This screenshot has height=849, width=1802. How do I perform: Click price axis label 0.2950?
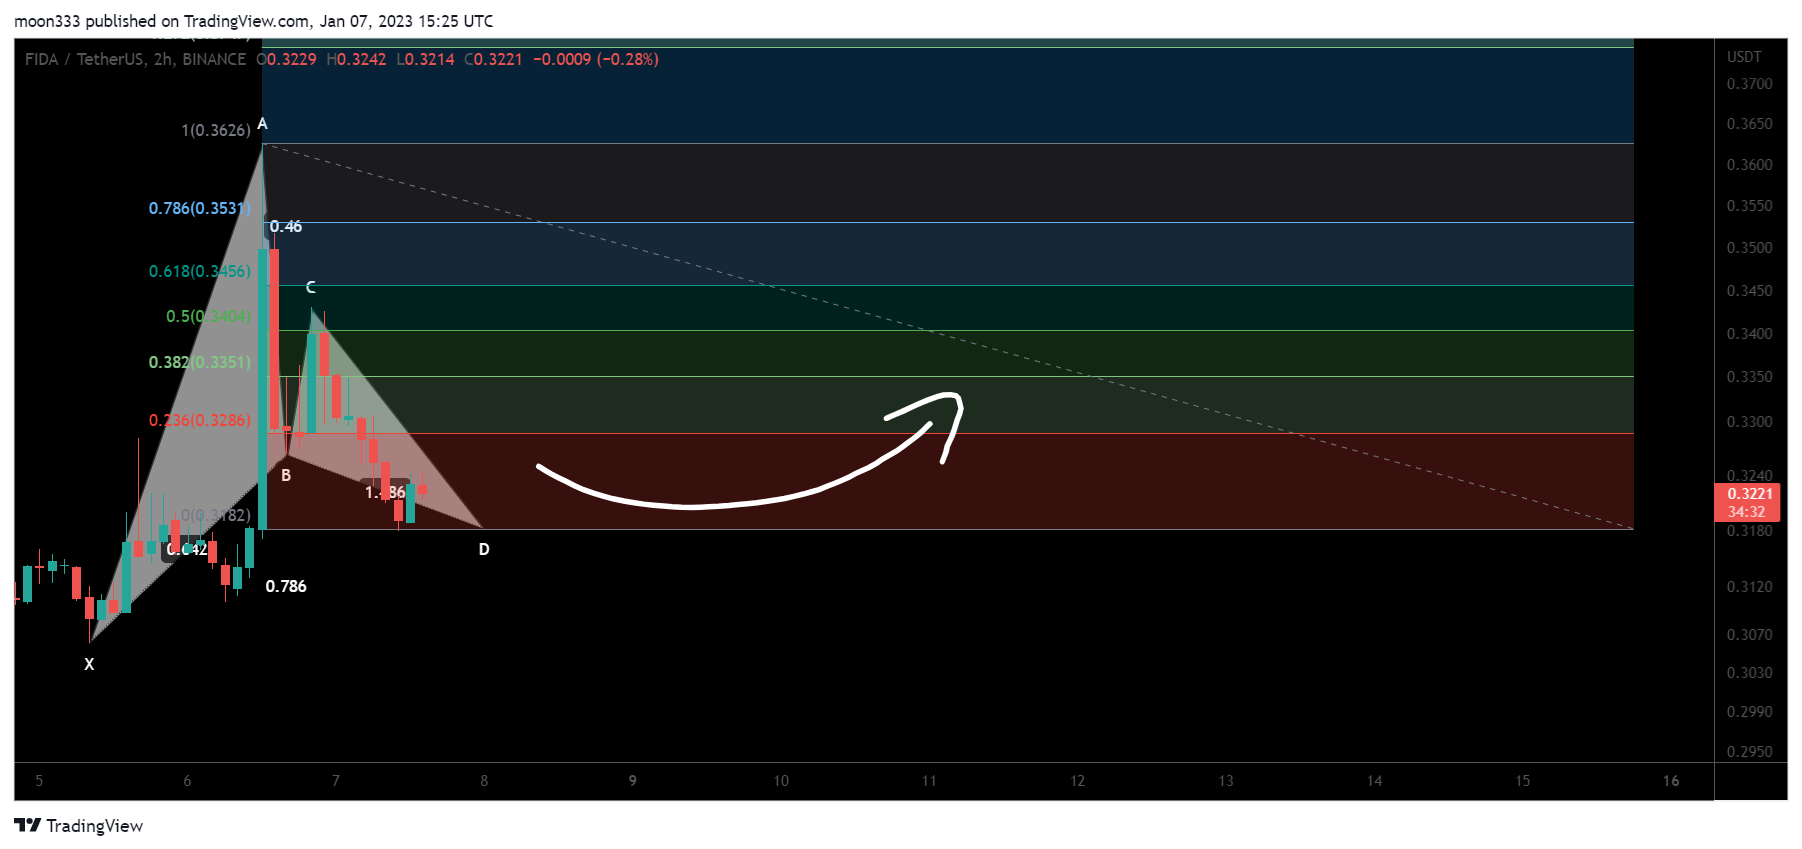(1749, 752)
